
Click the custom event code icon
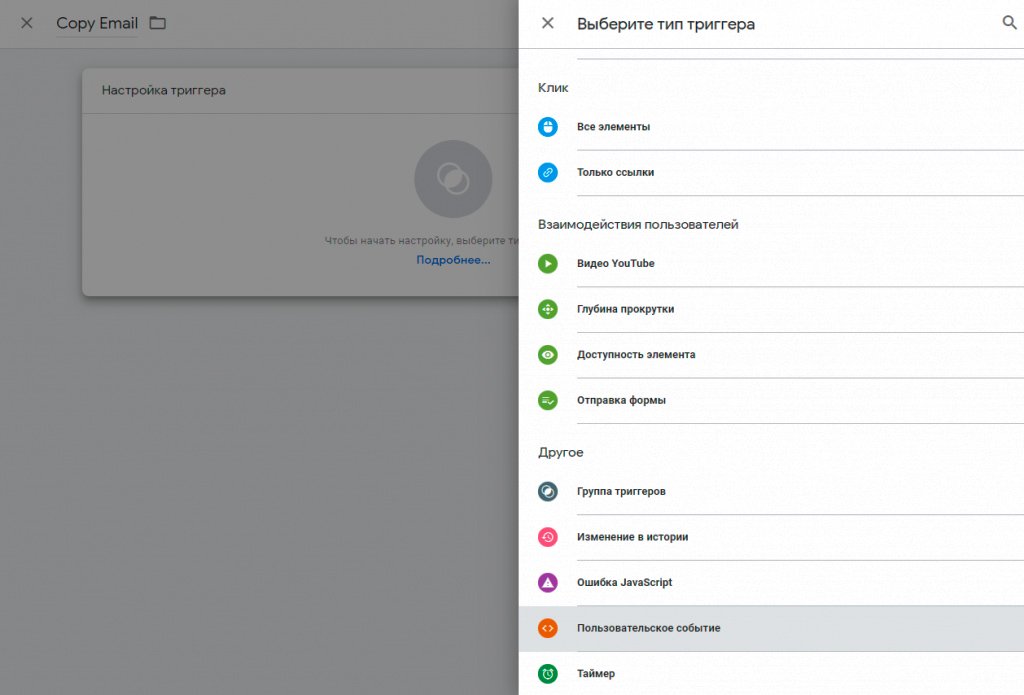[x=547, y=628]
